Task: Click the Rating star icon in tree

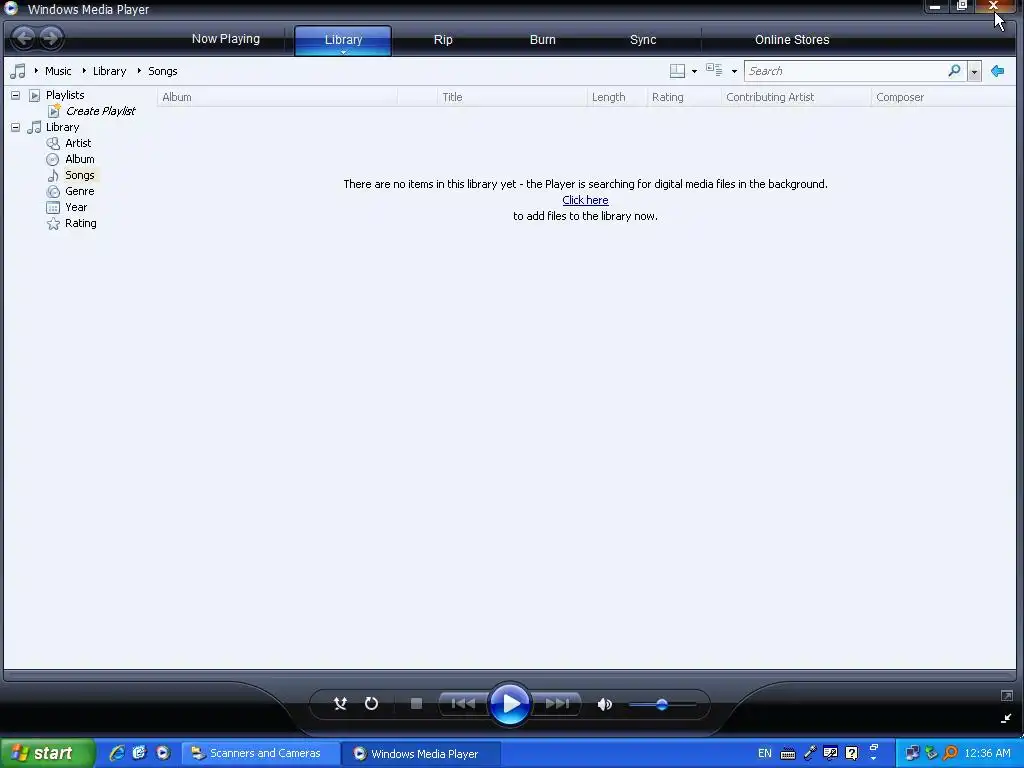Action: pos(53,224)
